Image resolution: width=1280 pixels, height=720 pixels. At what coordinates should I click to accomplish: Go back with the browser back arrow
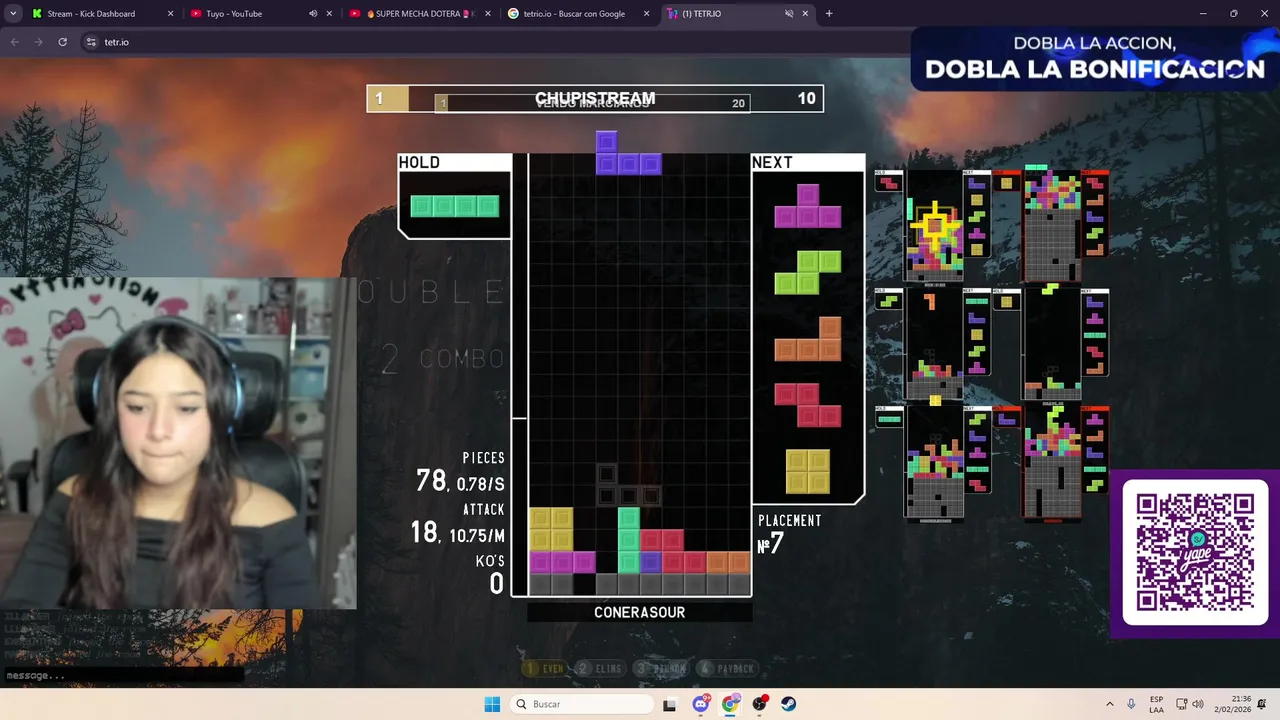[x=14, y=42]
